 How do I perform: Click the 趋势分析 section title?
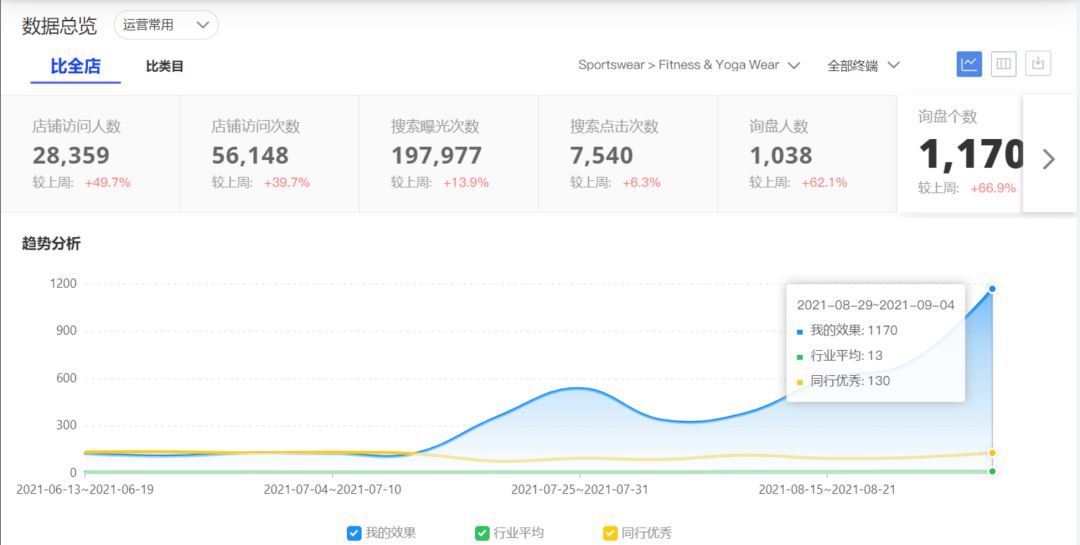point(51,244)
